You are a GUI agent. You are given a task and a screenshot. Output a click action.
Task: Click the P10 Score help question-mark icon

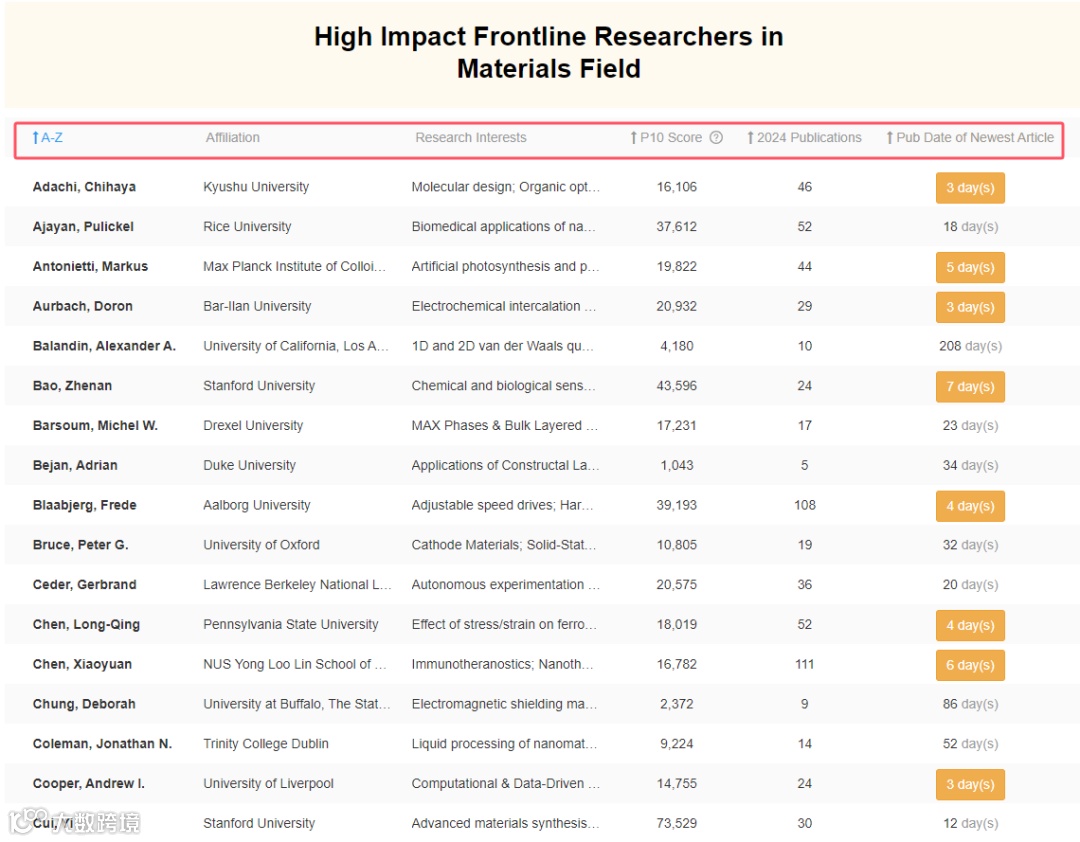716,138
